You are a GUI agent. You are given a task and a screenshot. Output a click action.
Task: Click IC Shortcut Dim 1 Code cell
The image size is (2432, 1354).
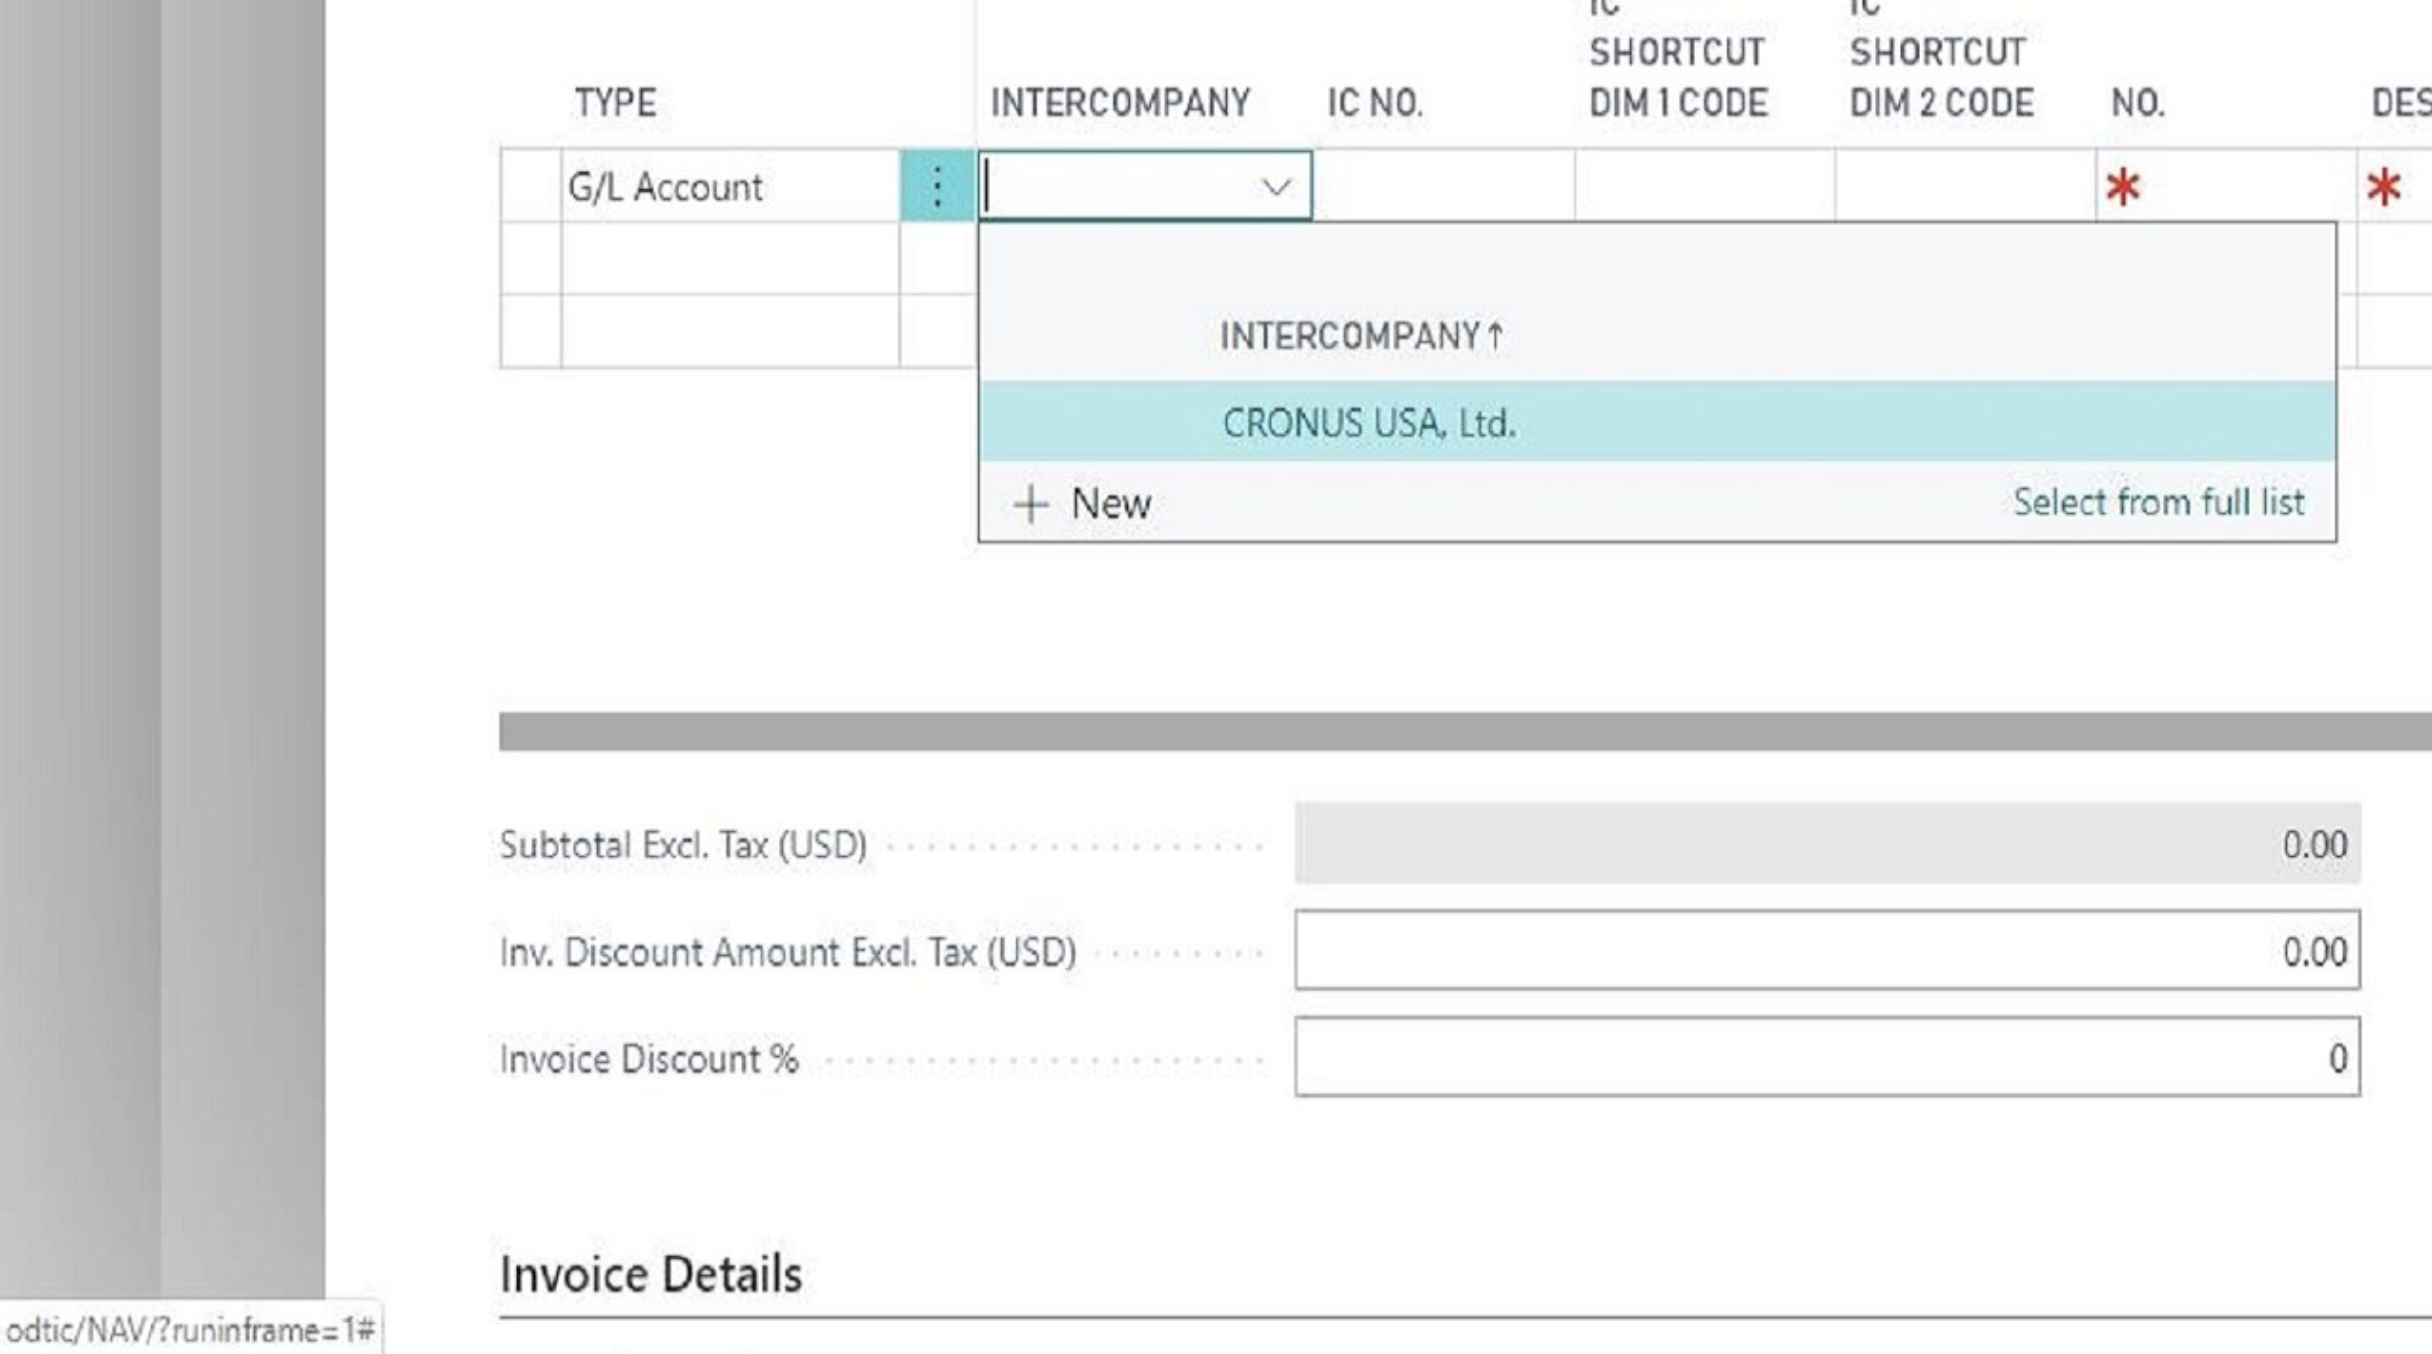pos(1704,187)
